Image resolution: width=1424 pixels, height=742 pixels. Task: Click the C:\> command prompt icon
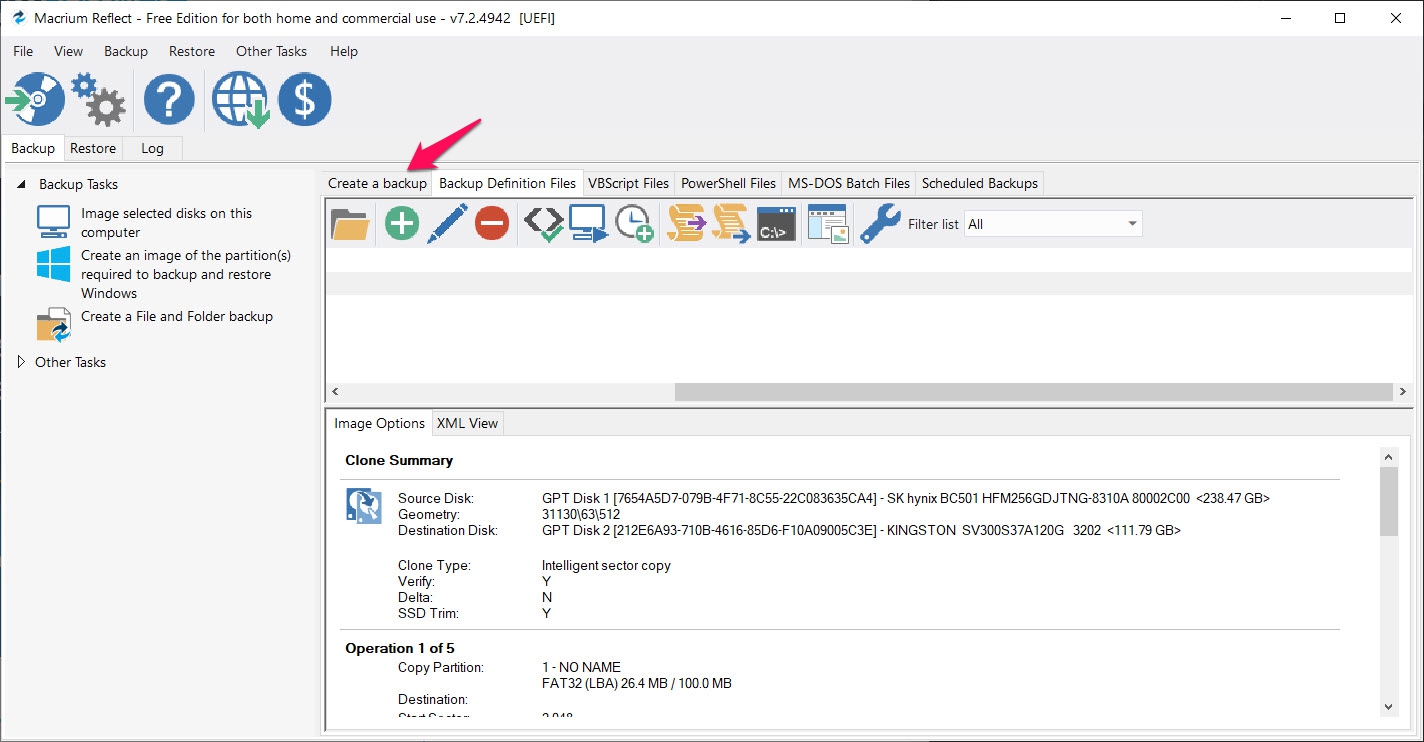click(x=777, y=224)
